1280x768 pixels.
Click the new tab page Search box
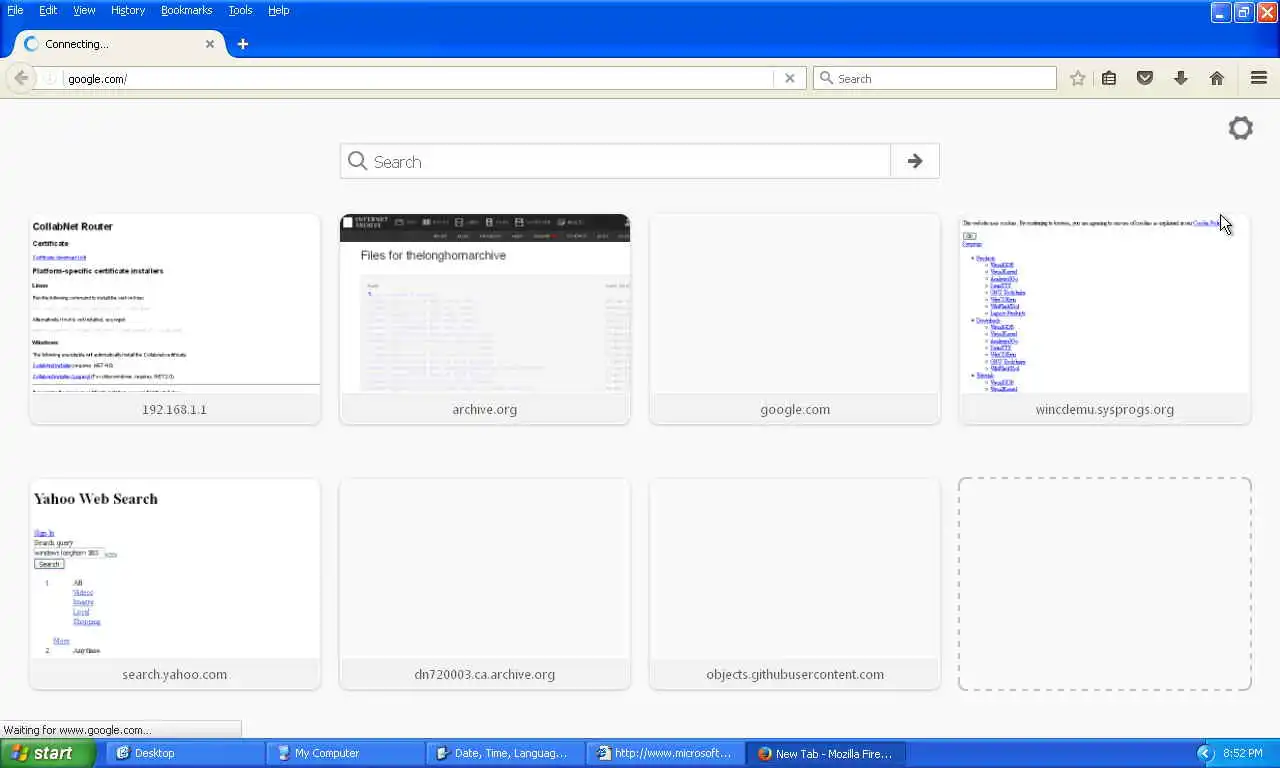tap(615, 161)
